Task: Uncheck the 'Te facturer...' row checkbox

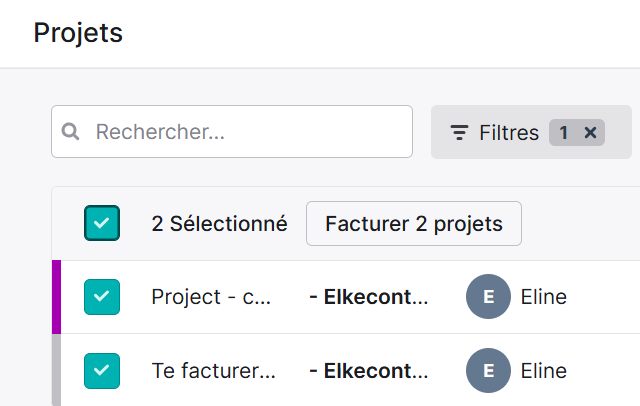Action: tap(102, 371)
